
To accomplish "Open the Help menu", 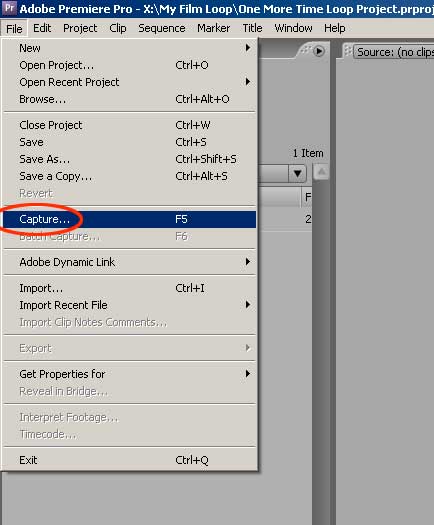I will pyautogui.click(x=335, y=28).
